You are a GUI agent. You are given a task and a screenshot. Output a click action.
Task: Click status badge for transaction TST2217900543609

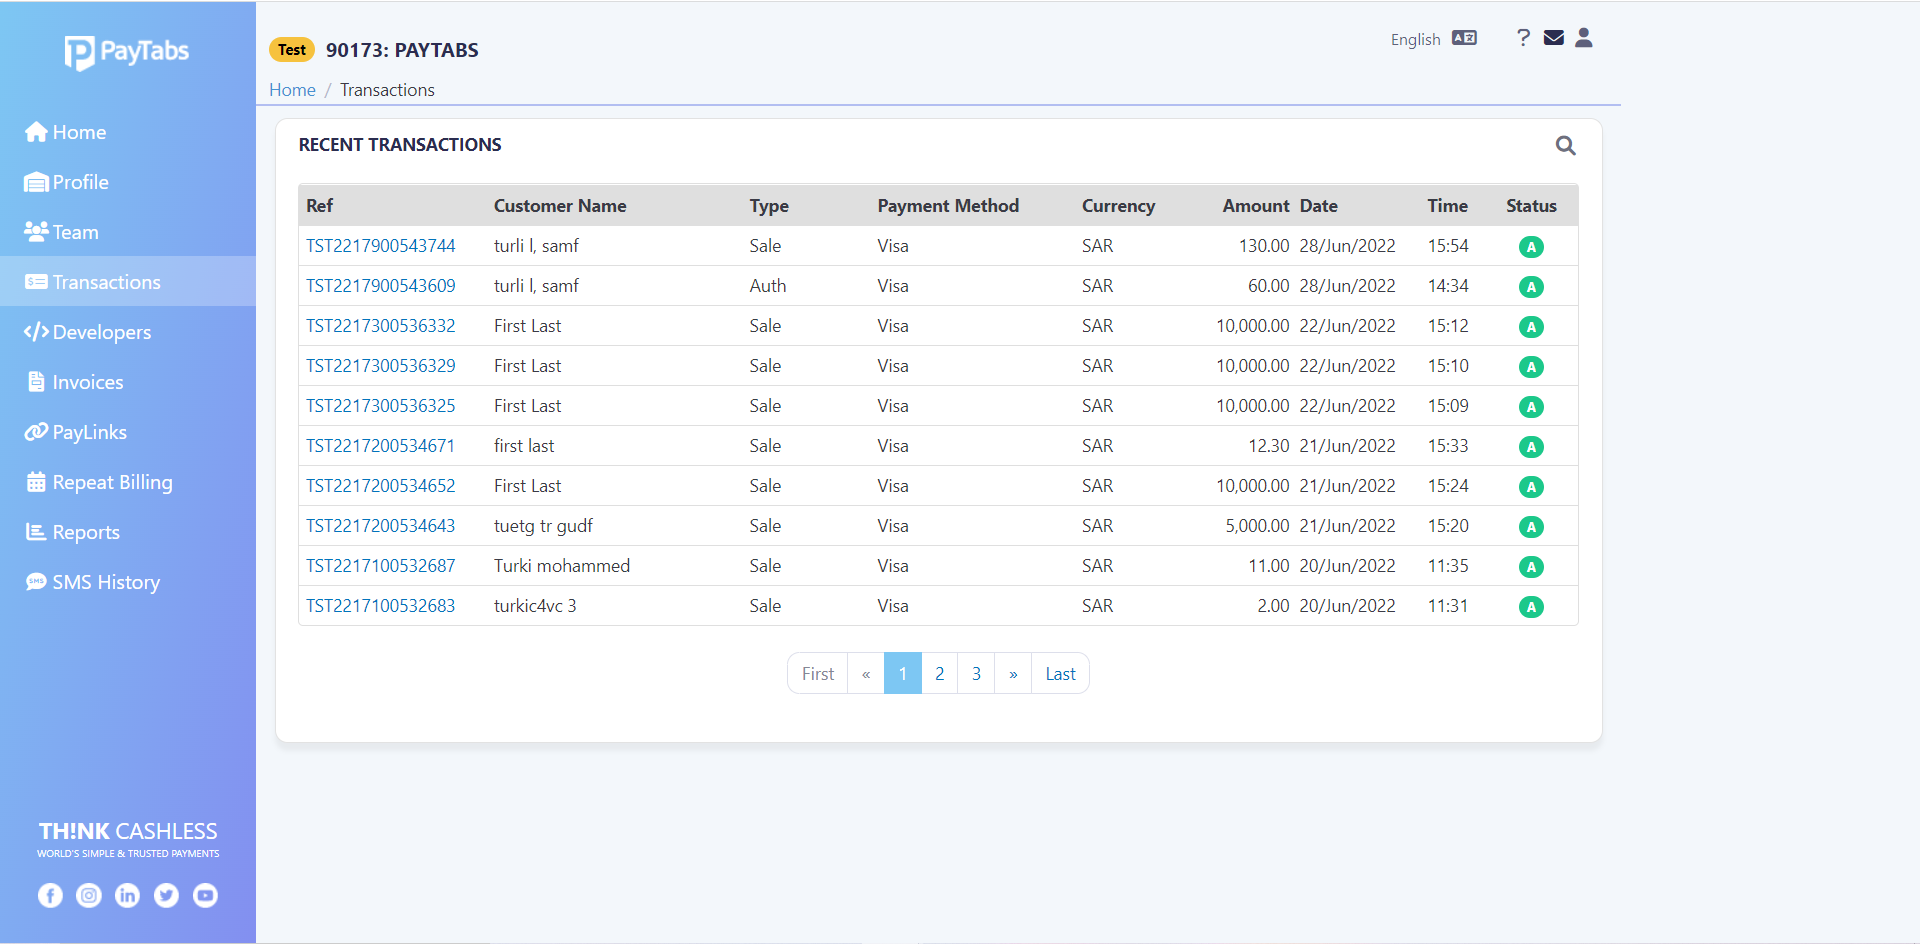(1531, 287)
